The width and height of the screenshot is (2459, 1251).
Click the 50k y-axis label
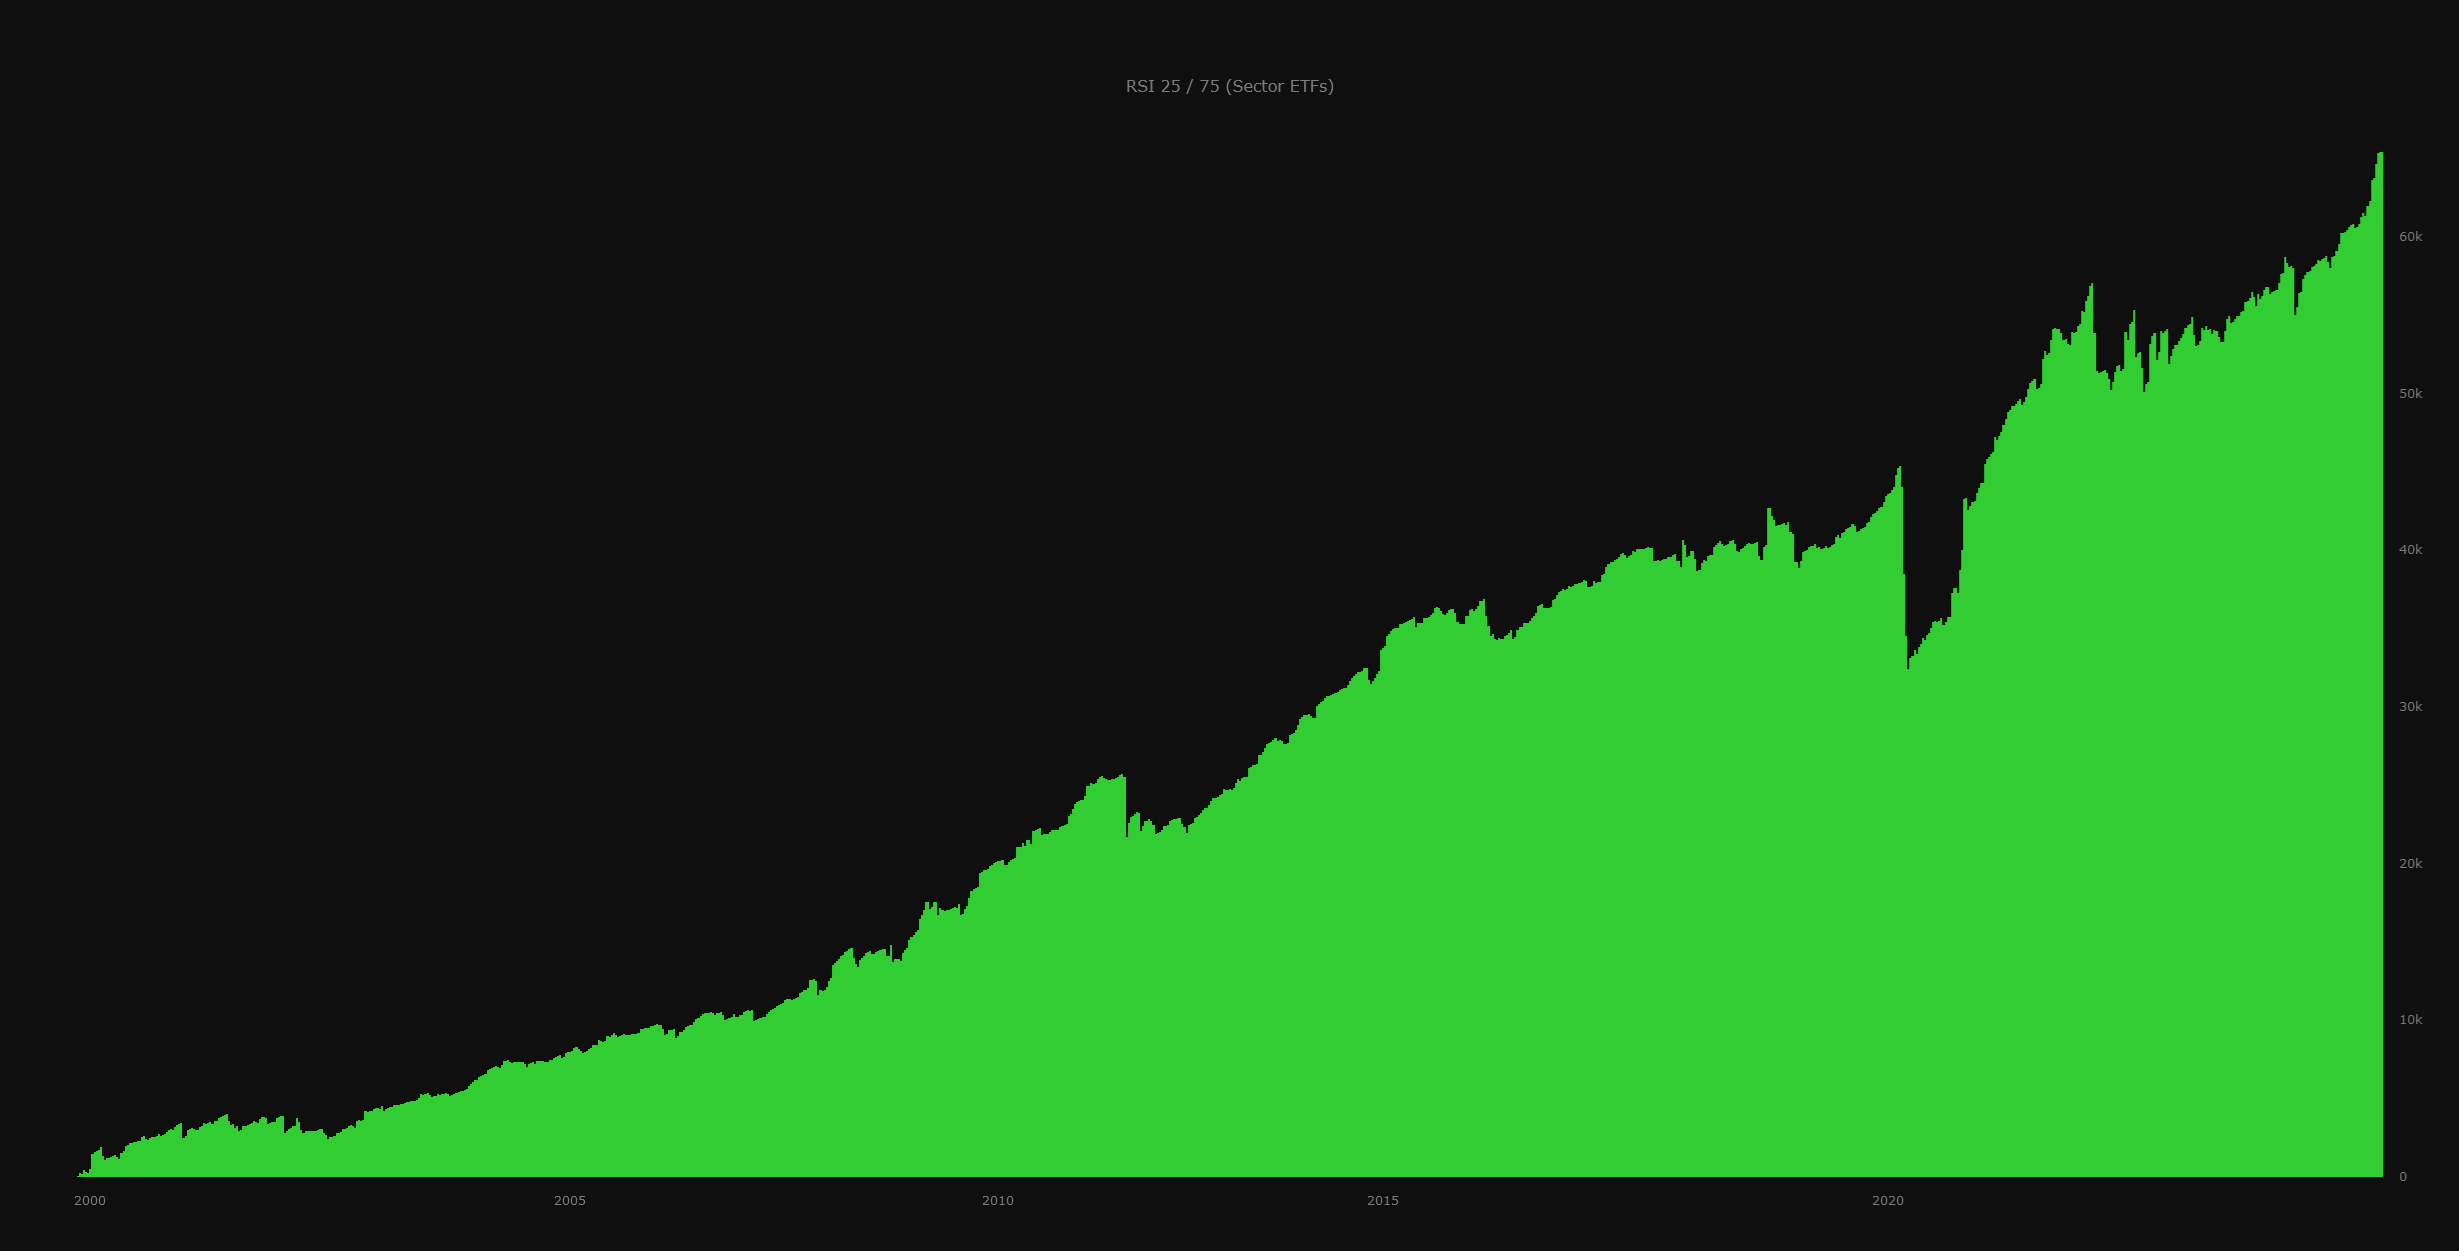point(2410,394)
